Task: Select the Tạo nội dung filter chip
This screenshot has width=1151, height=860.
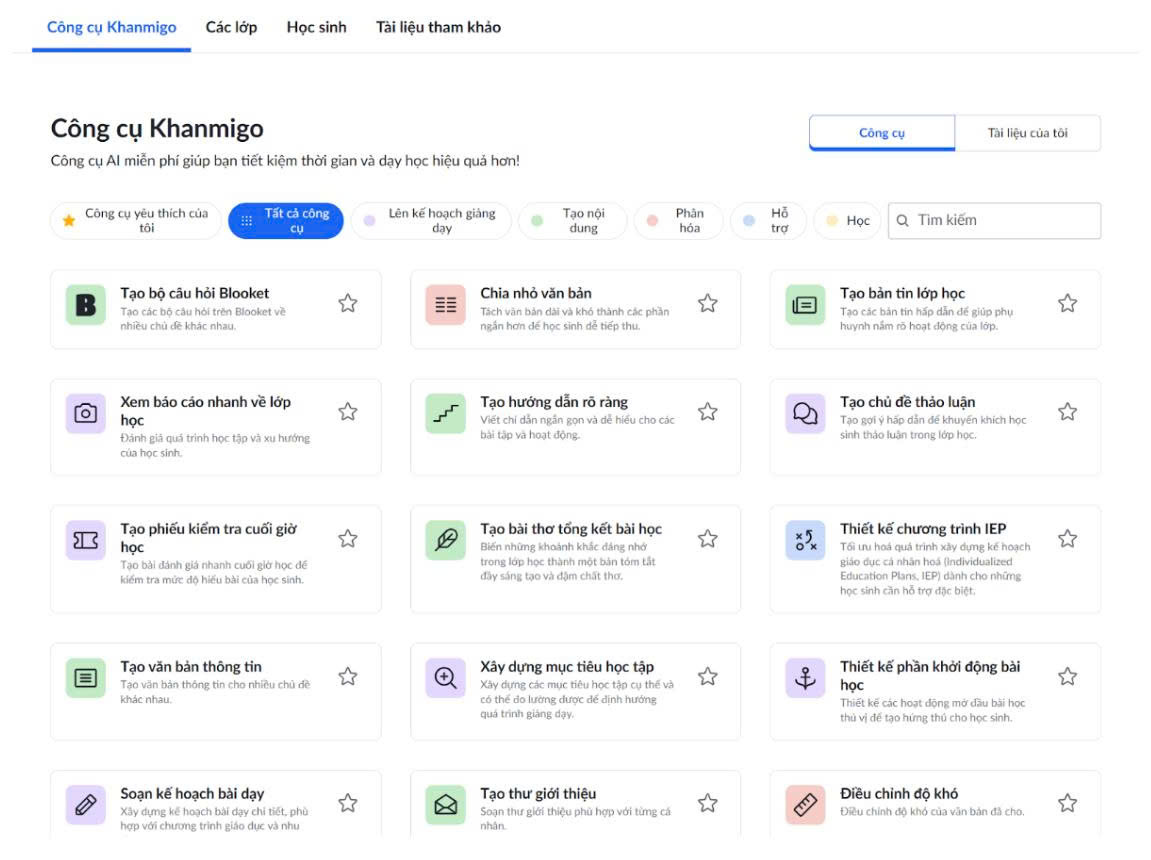Action: [x=573, y=221]
